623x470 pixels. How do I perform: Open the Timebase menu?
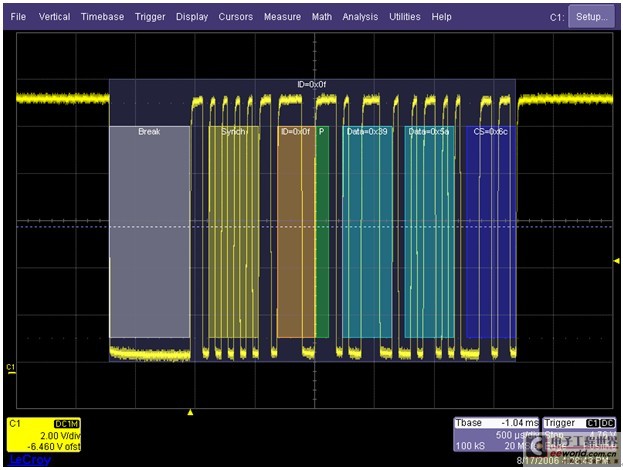[103, 17]
